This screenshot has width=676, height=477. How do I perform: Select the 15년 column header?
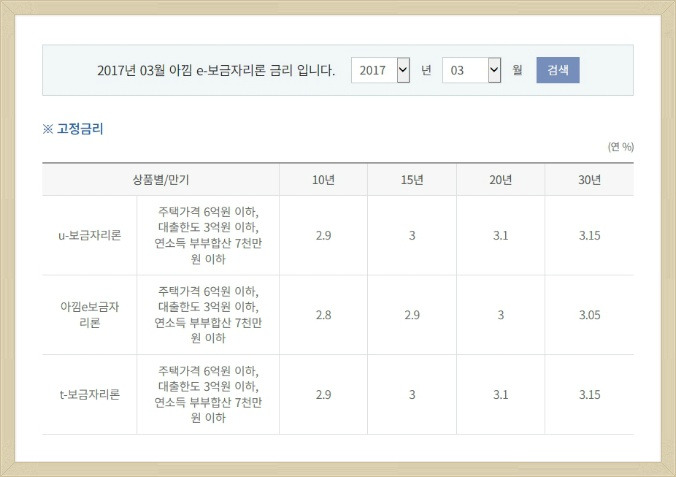click(412, 179)
